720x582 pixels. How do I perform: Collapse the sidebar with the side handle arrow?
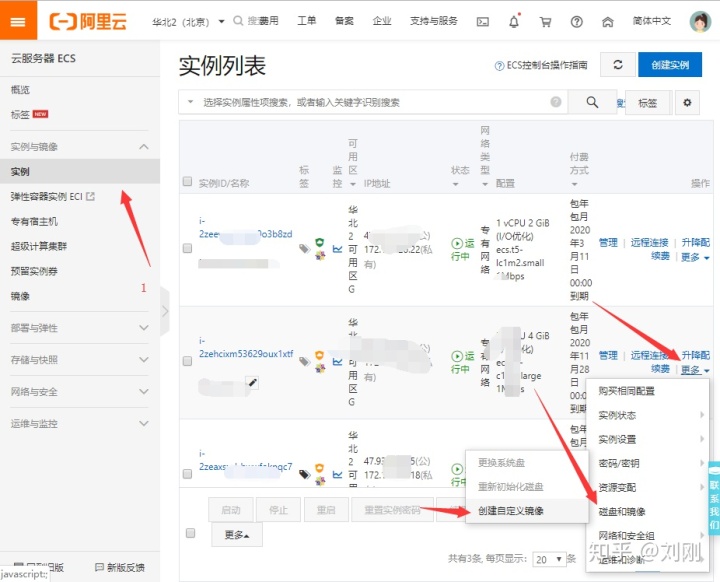[x=165, y=311]
